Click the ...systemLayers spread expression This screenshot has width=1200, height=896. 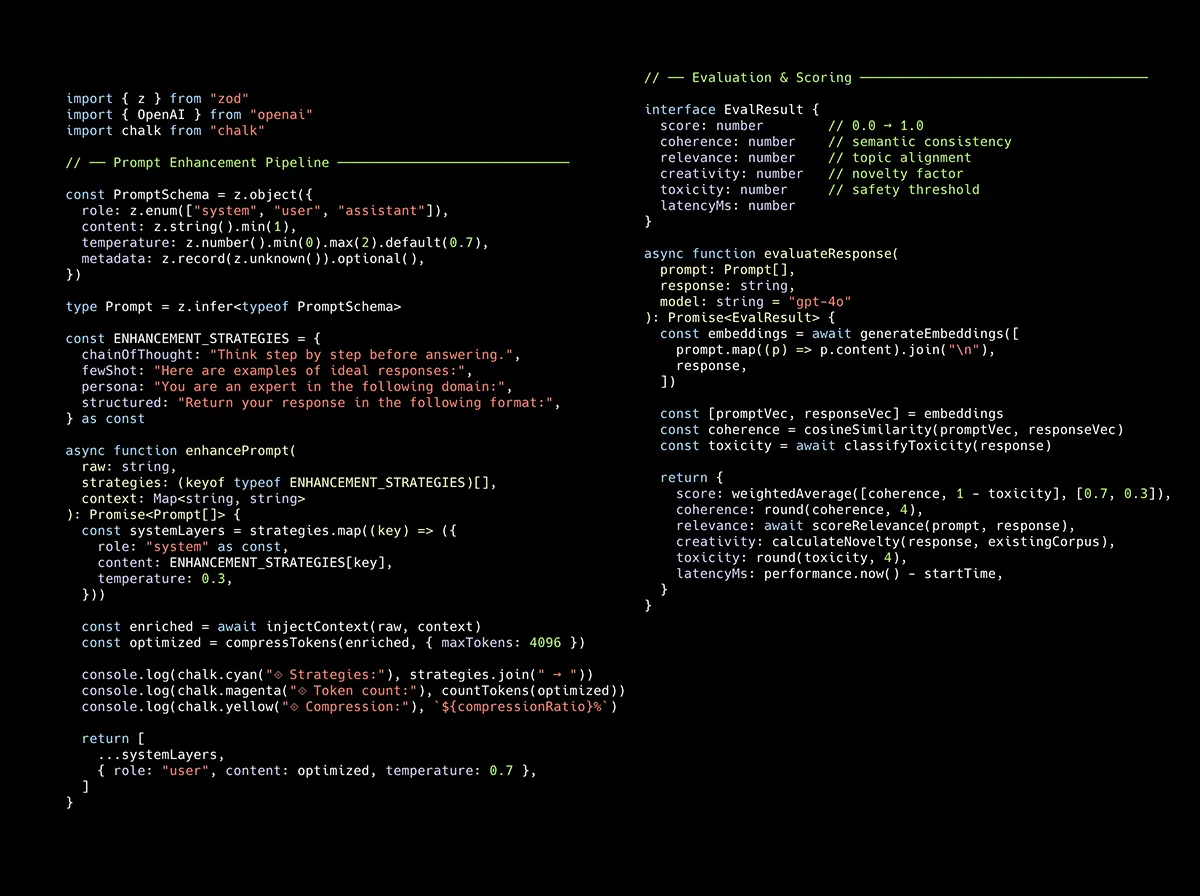click(161, 755)
